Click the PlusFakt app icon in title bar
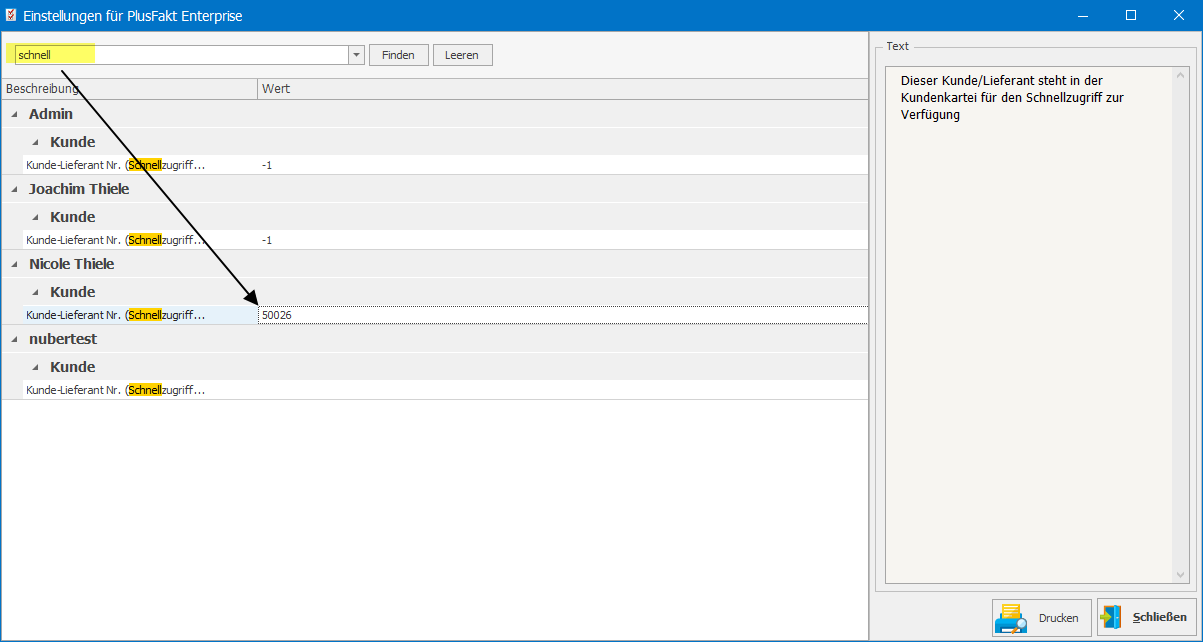1203x642 pixels. click(12, 15)
